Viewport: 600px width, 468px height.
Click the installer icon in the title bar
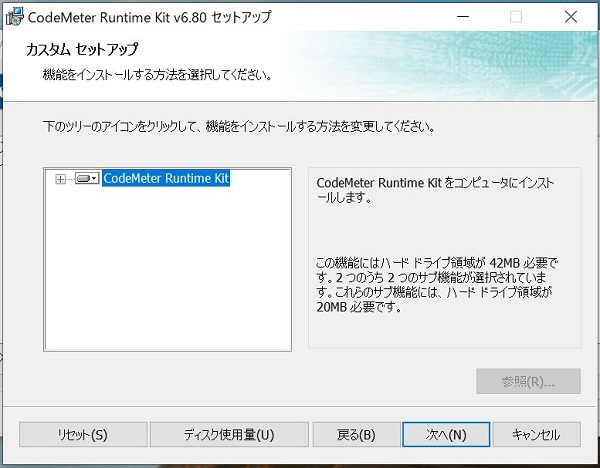click(x=15, y=17)
